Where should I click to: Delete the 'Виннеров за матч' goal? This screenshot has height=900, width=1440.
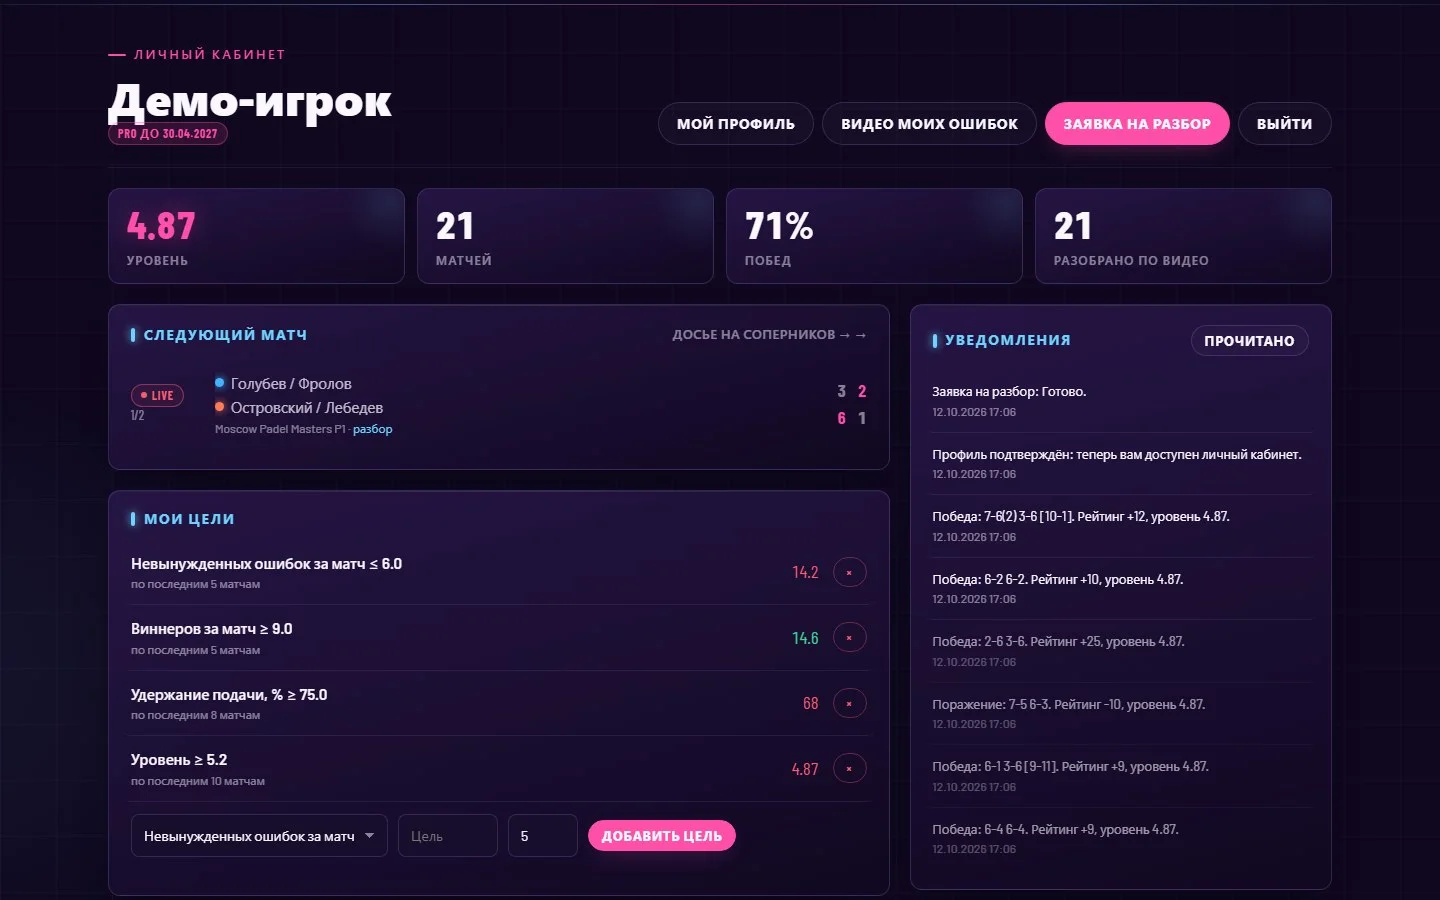pos(849,638)
